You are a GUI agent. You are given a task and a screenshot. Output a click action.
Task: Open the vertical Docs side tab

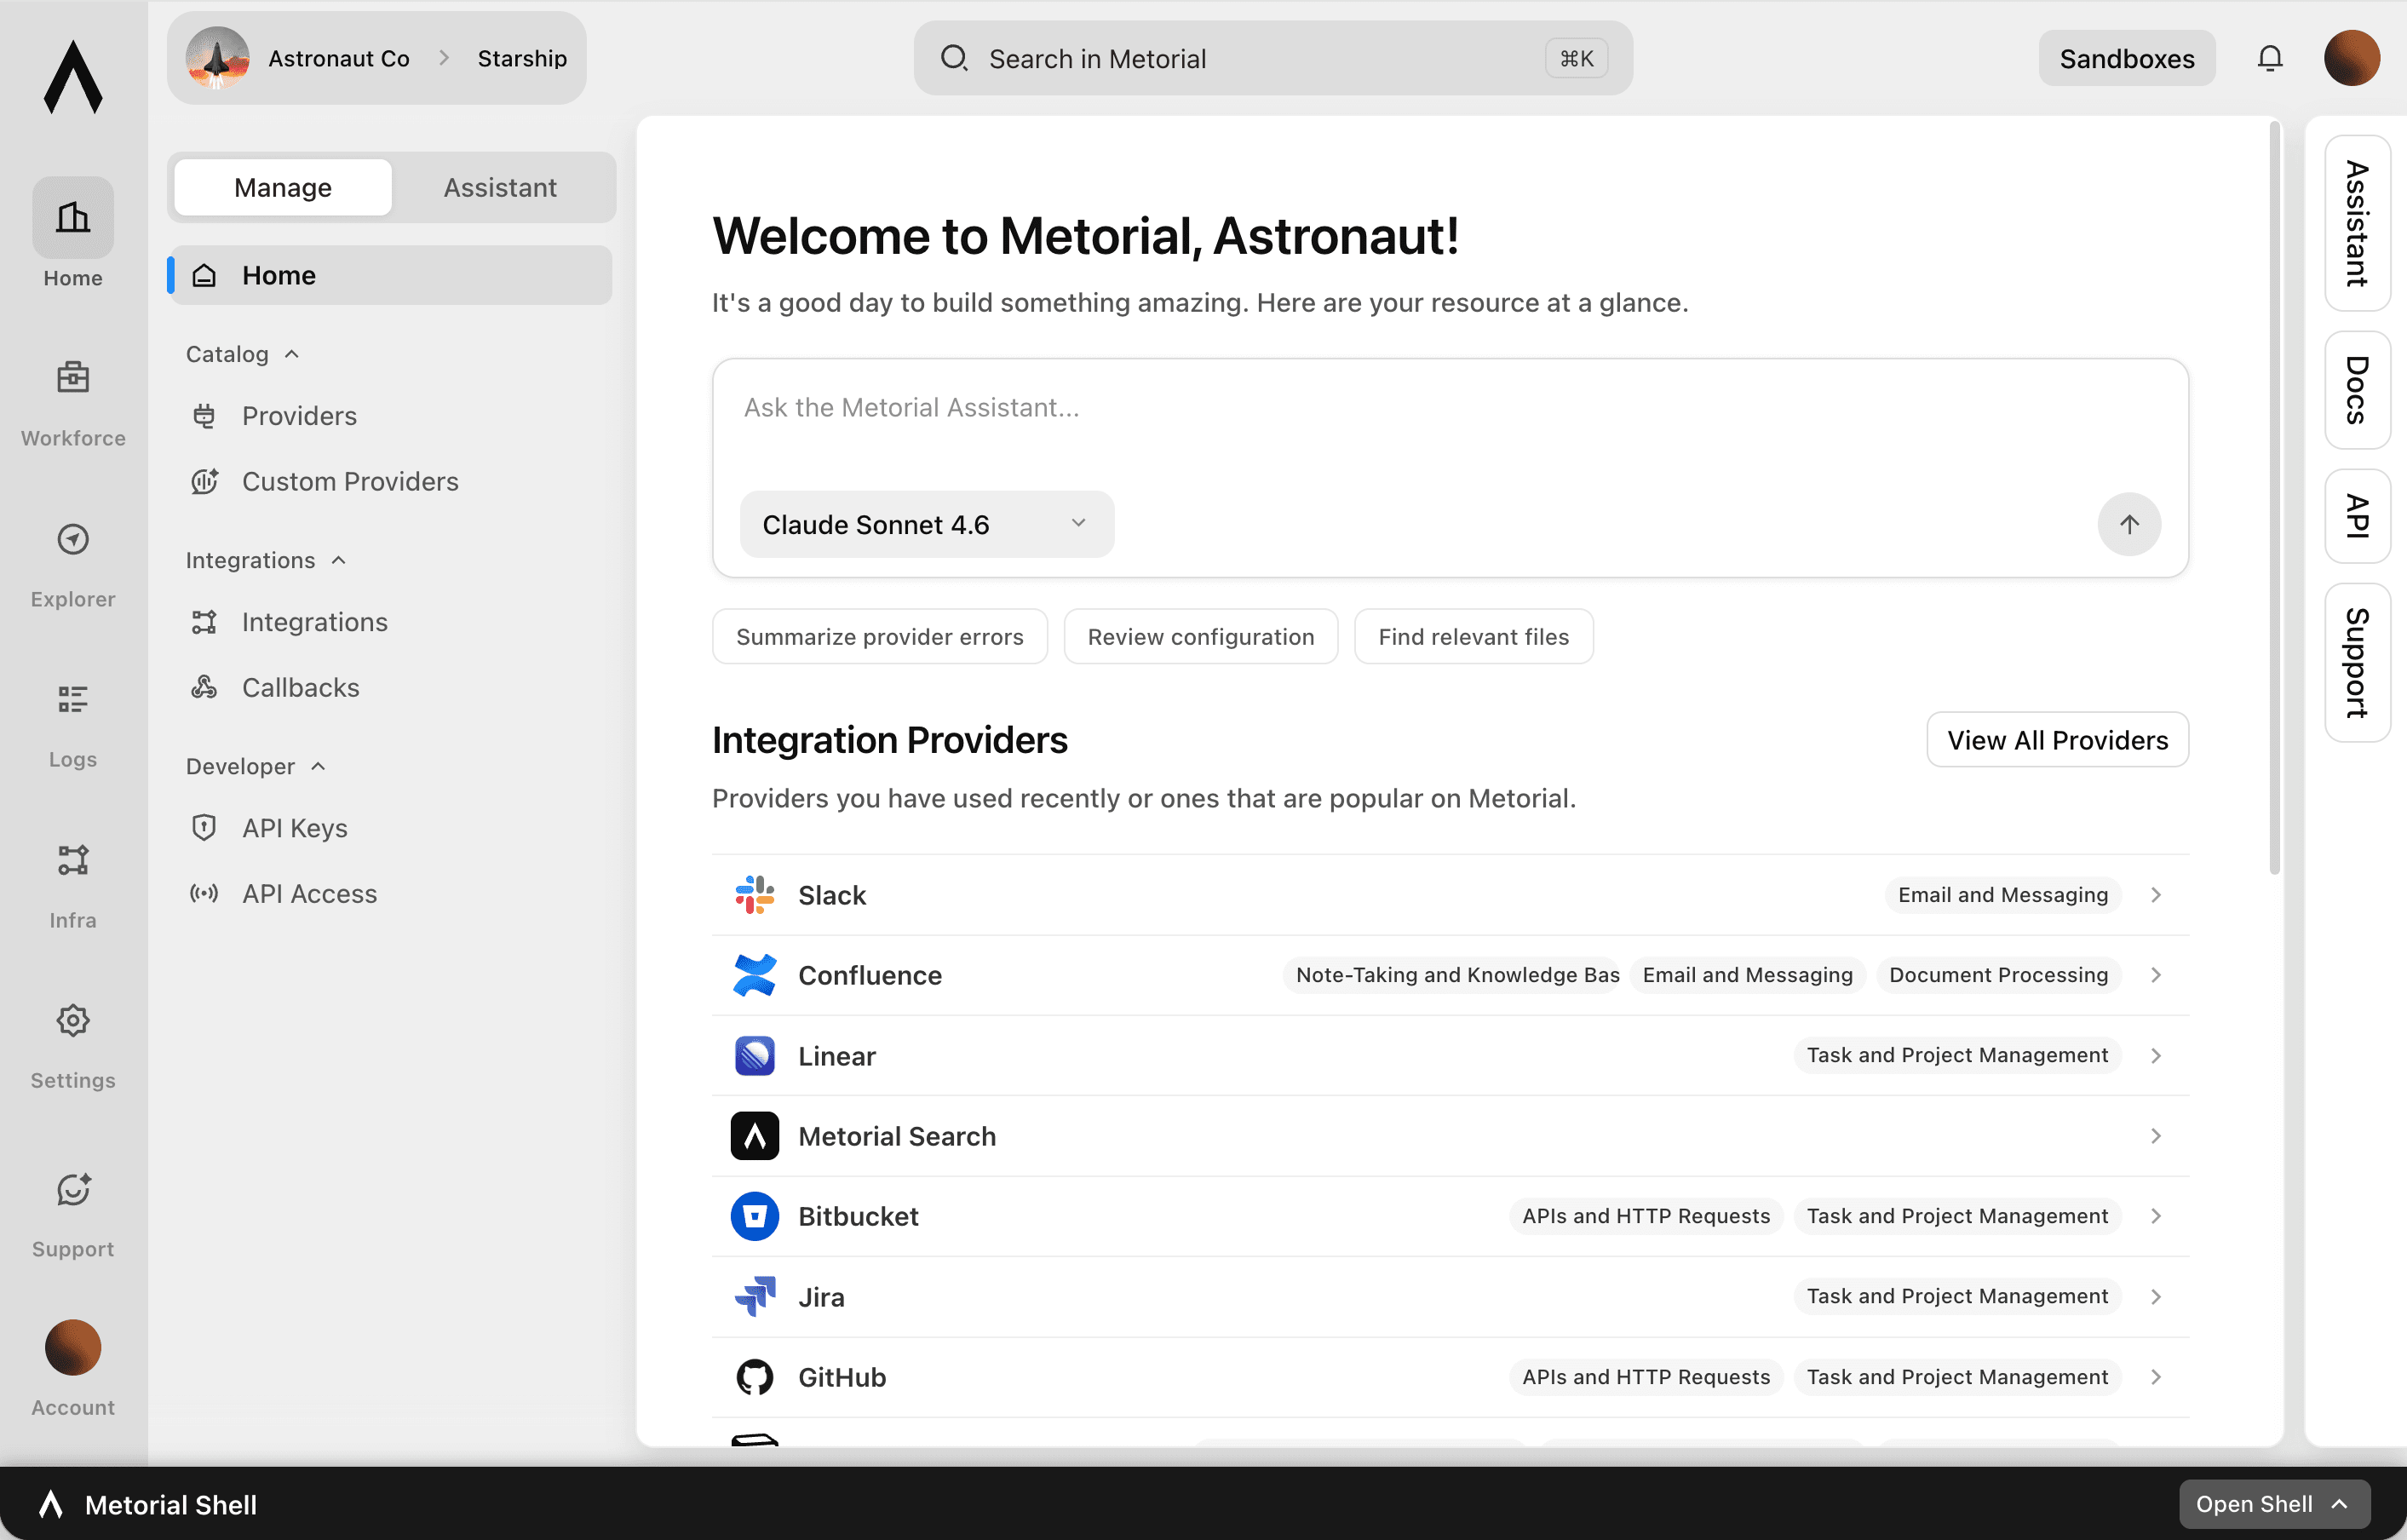click(x=2357, y=390)
